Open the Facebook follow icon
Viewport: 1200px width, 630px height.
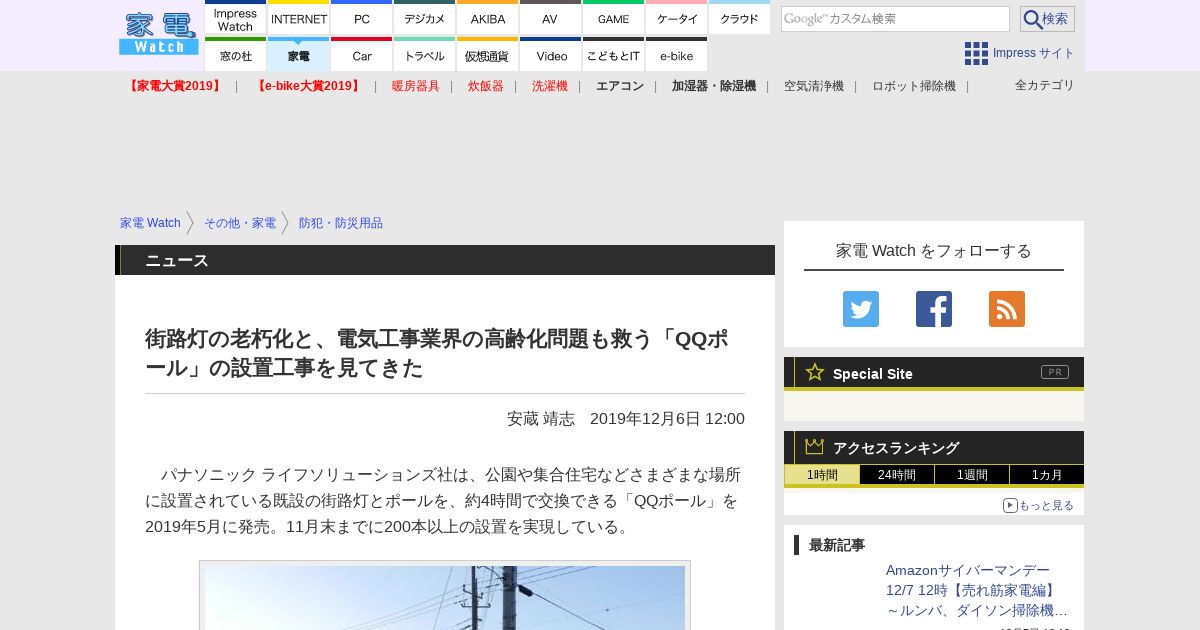[934, 309]
